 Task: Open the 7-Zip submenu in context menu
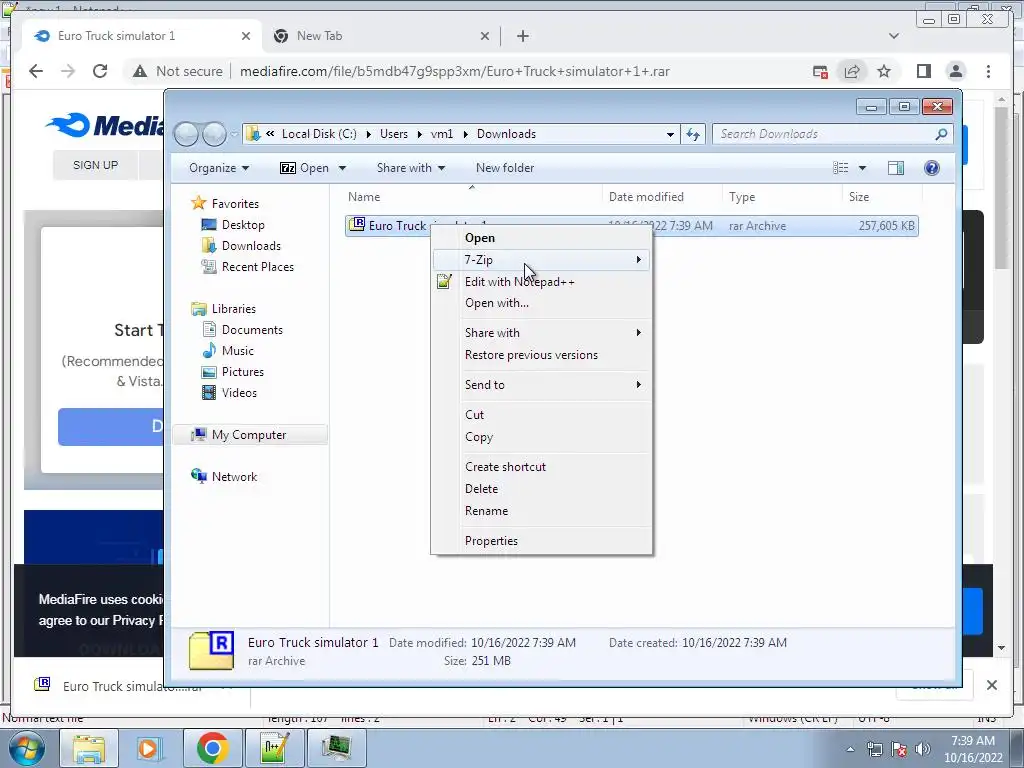tap(541, 260)
